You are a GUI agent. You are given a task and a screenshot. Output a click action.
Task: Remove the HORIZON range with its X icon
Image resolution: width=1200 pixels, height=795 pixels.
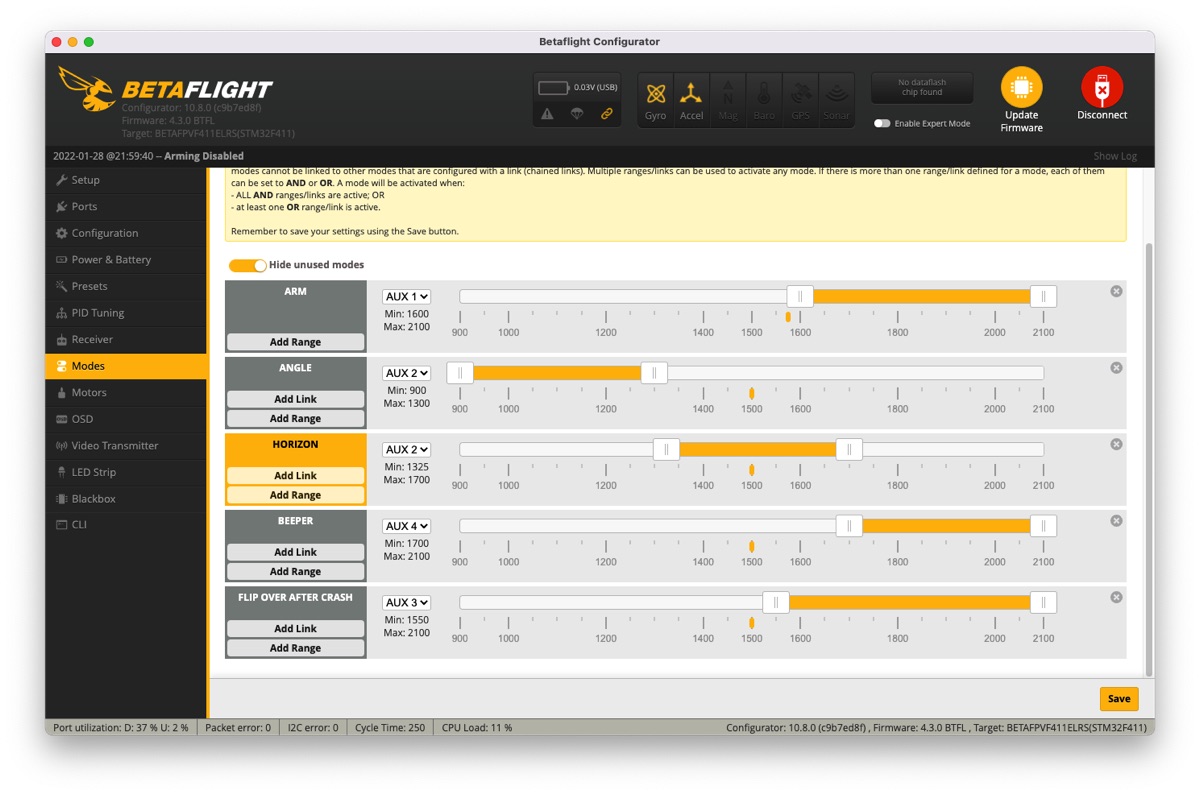[1116, 444]
